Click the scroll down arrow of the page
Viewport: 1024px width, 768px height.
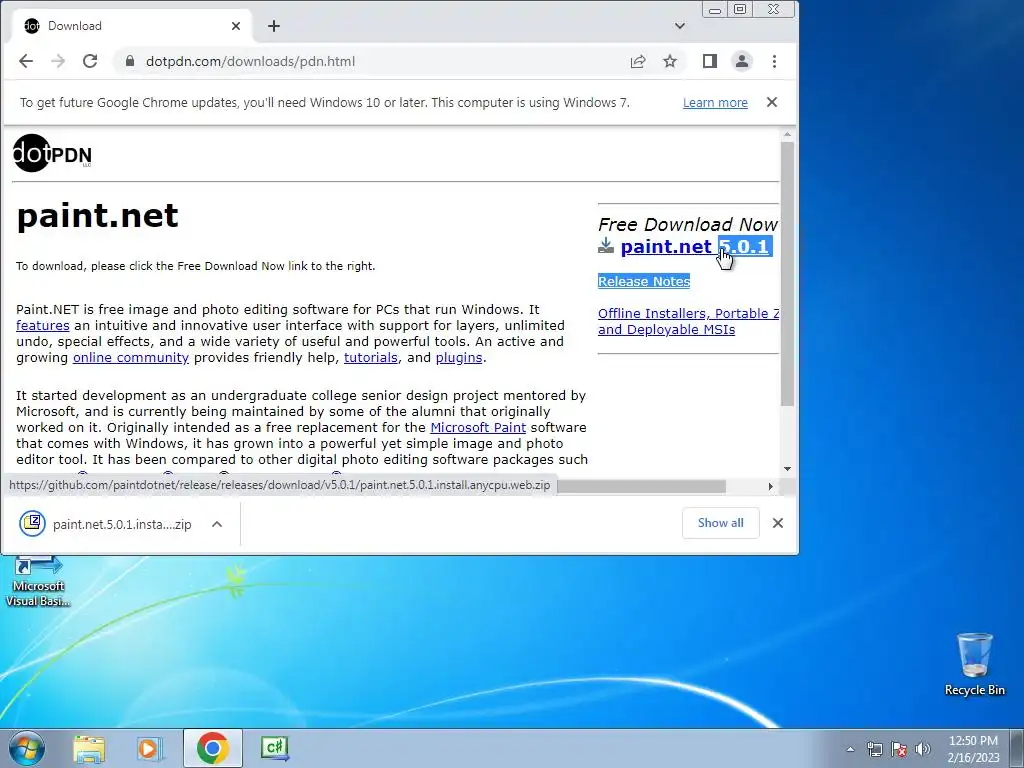click(x=788, y=469)
